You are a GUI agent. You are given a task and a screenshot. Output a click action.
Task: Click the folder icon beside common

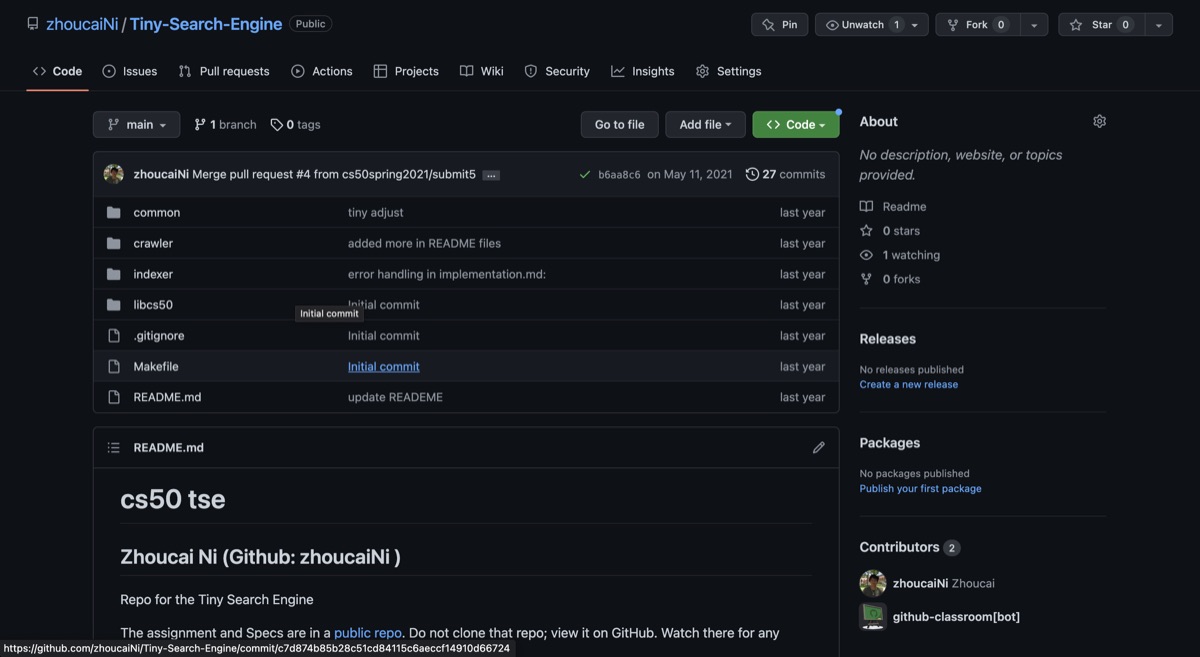pyautogui.click(x=114, y=212)
